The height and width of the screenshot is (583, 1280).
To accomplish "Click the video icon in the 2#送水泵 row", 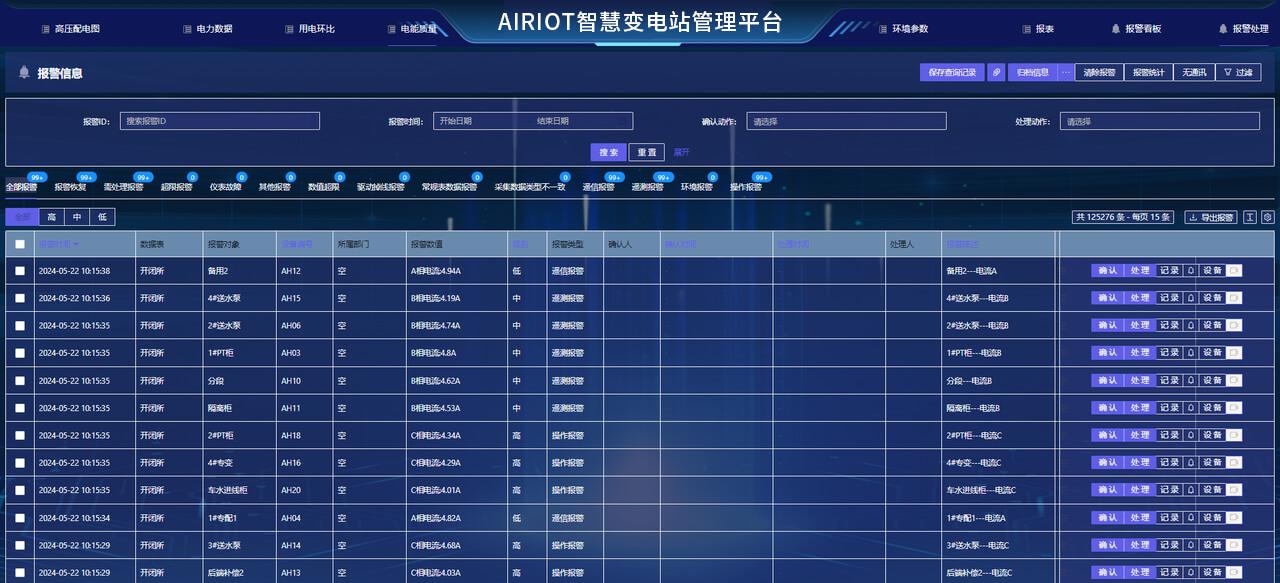I will pyautogui.click(x=1234, y=325).
